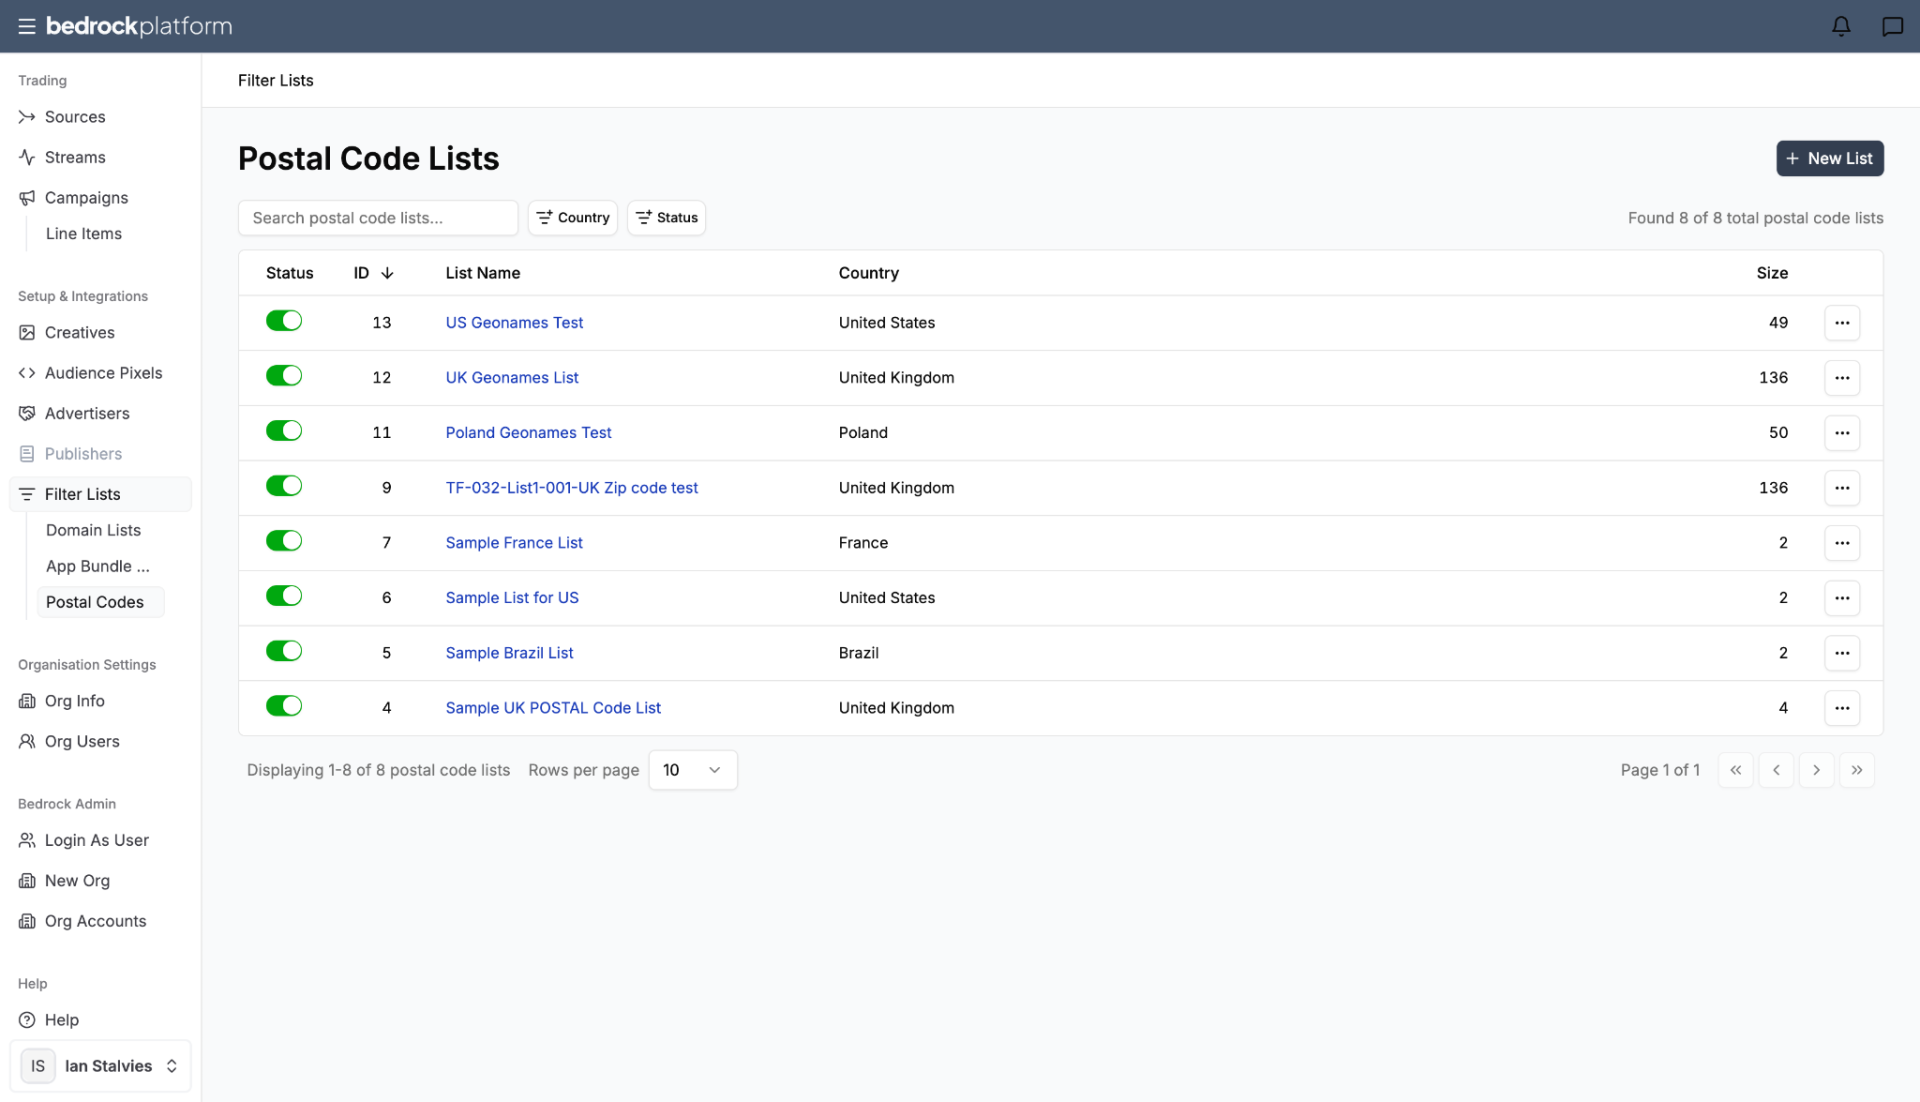Open the Status filter dropdown
Image resolution: width=1920 pixels, height=1102 pixels.
coord(666,218)
